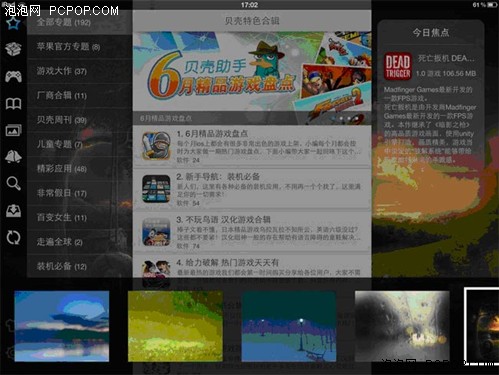
Task: Open the book icon in sidebar
Action: pyautogui.click(x=13, y=104)
